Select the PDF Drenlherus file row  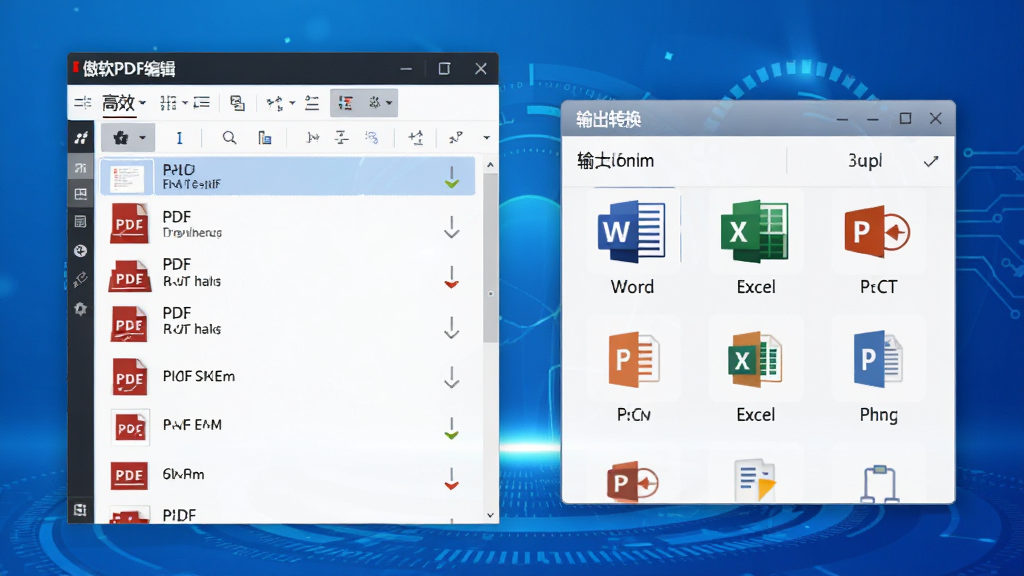click(x=287, y=224)
